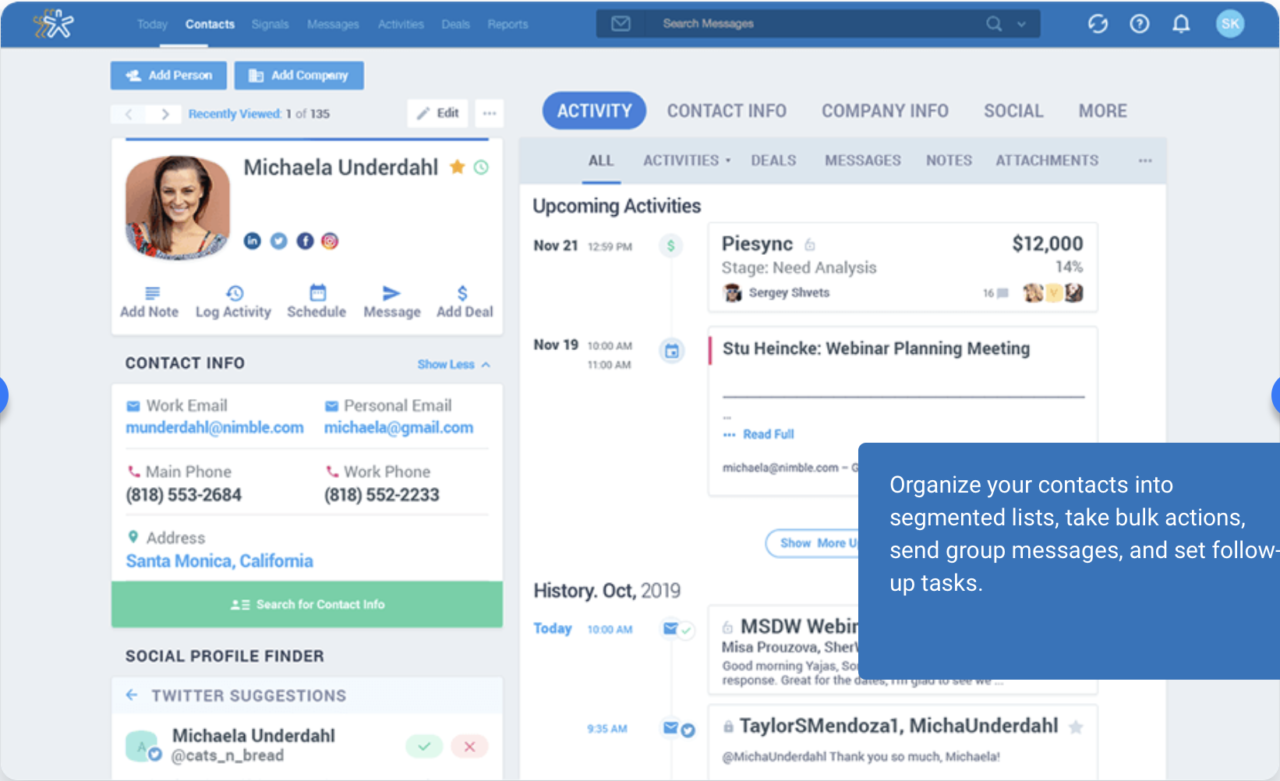The image size is (1280, 781).
Task: Switch to SOCIAL tab
Action: click(1013, 111)
